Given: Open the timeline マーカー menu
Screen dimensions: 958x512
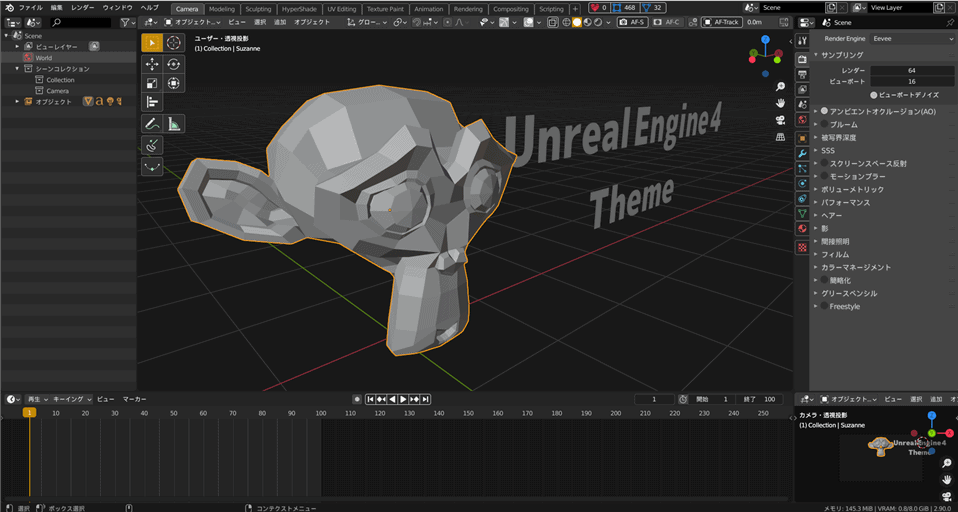Looking at the screenshot, I should (134, 399).
